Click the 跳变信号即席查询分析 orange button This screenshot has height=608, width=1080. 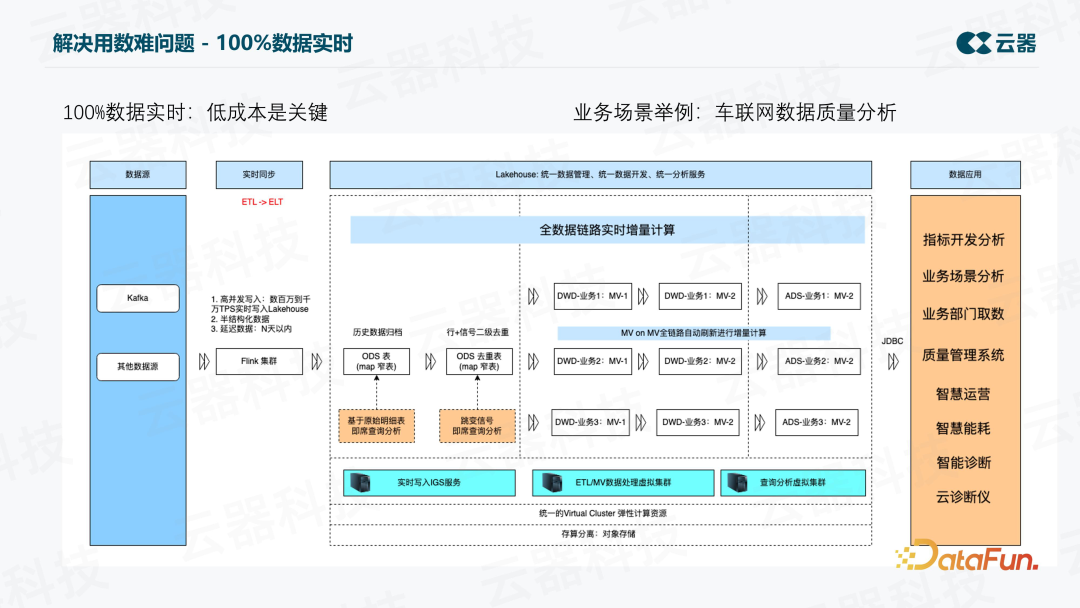pos(477,425)
